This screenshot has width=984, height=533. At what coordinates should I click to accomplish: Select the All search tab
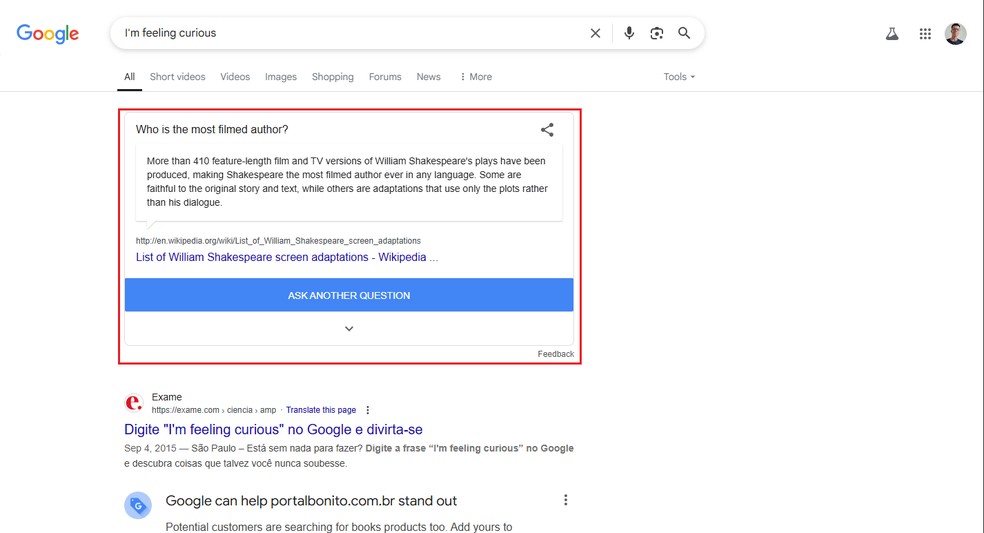click(x=129, y=77)
